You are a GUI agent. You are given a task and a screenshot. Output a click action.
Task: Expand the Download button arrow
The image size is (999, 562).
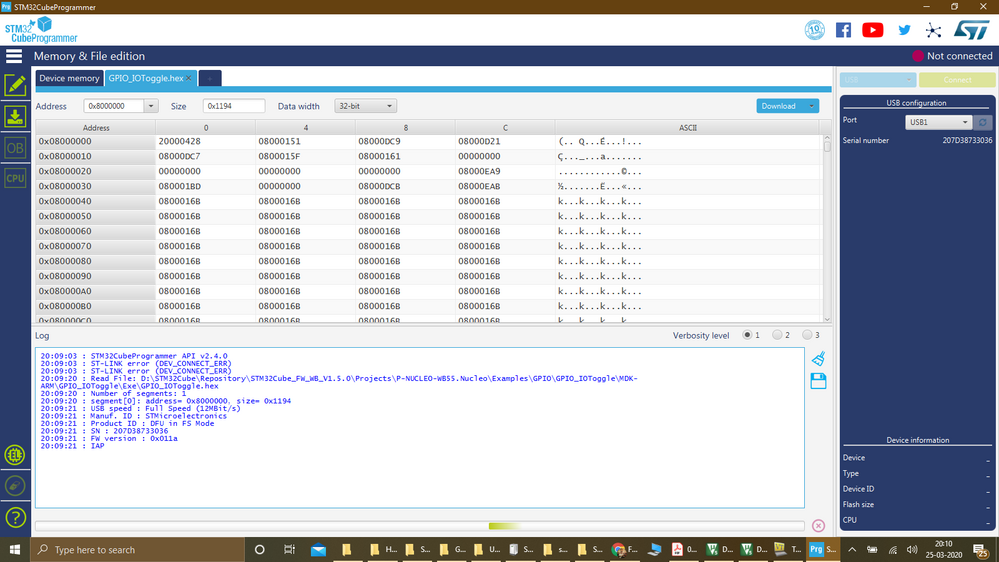811,106
